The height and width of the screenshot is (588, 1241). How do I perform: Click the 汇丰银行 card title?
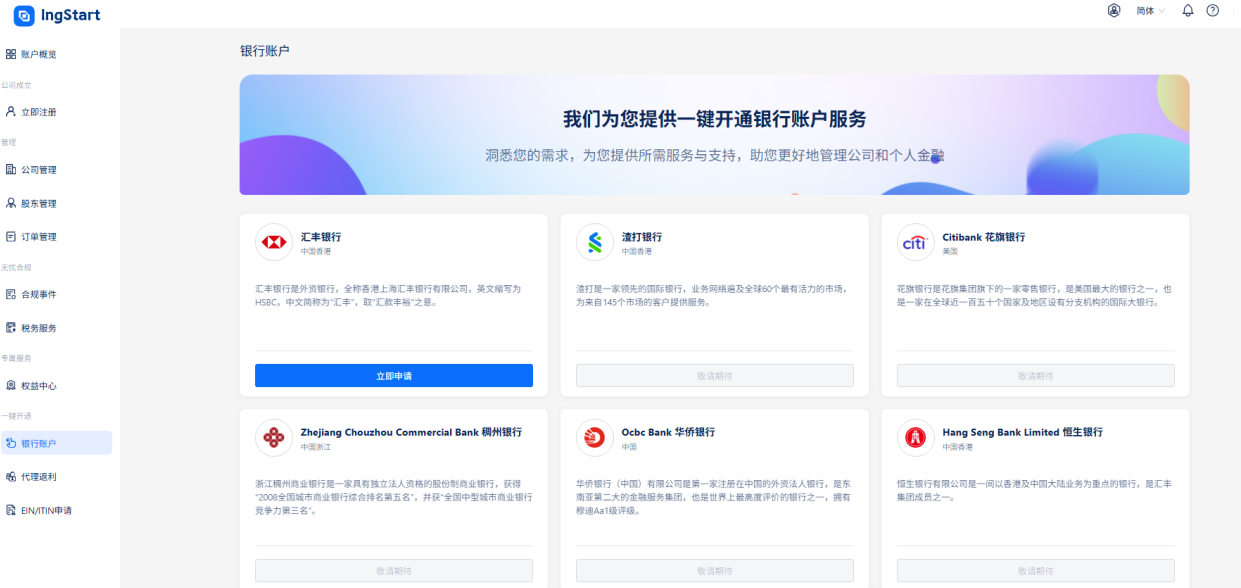click(321, 237)
